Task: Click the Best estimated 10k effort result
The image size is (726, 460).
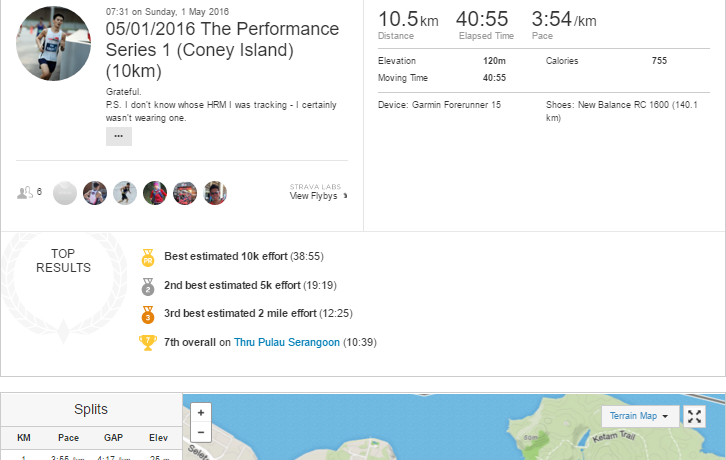Action: [x=244, y=256]
